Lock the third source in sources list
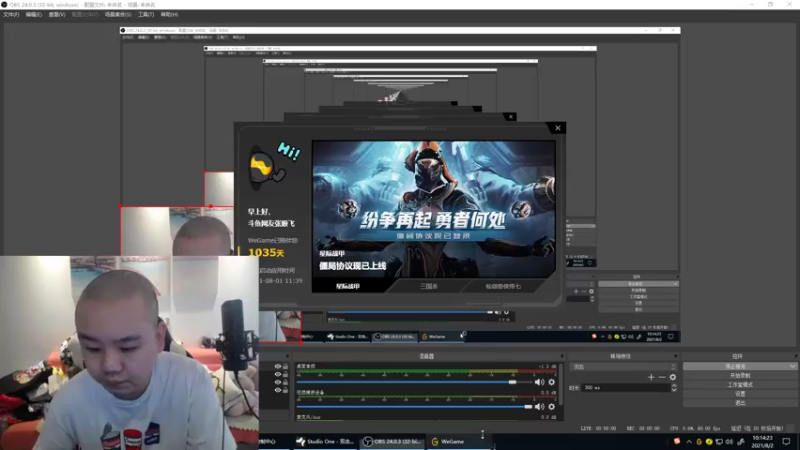The image size is (800, 450). click(x=285, y=382)
